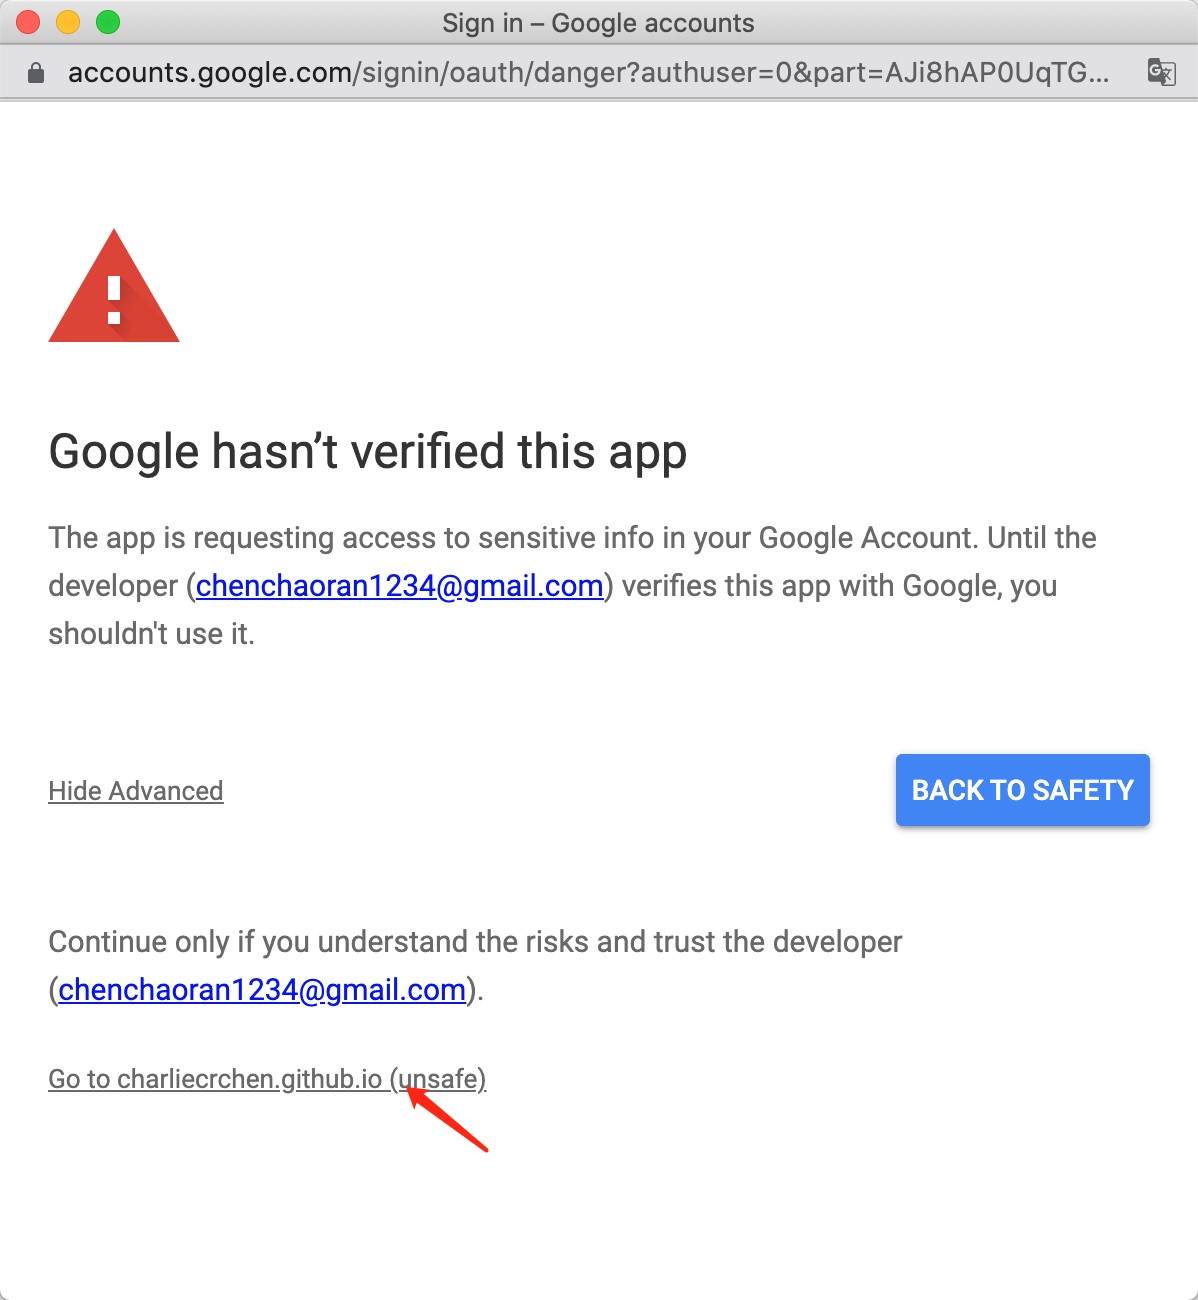This screenshot has width=1198, height=1300.
Task: Collapse the section via Hide Advanced
Action: coord(136,791)
